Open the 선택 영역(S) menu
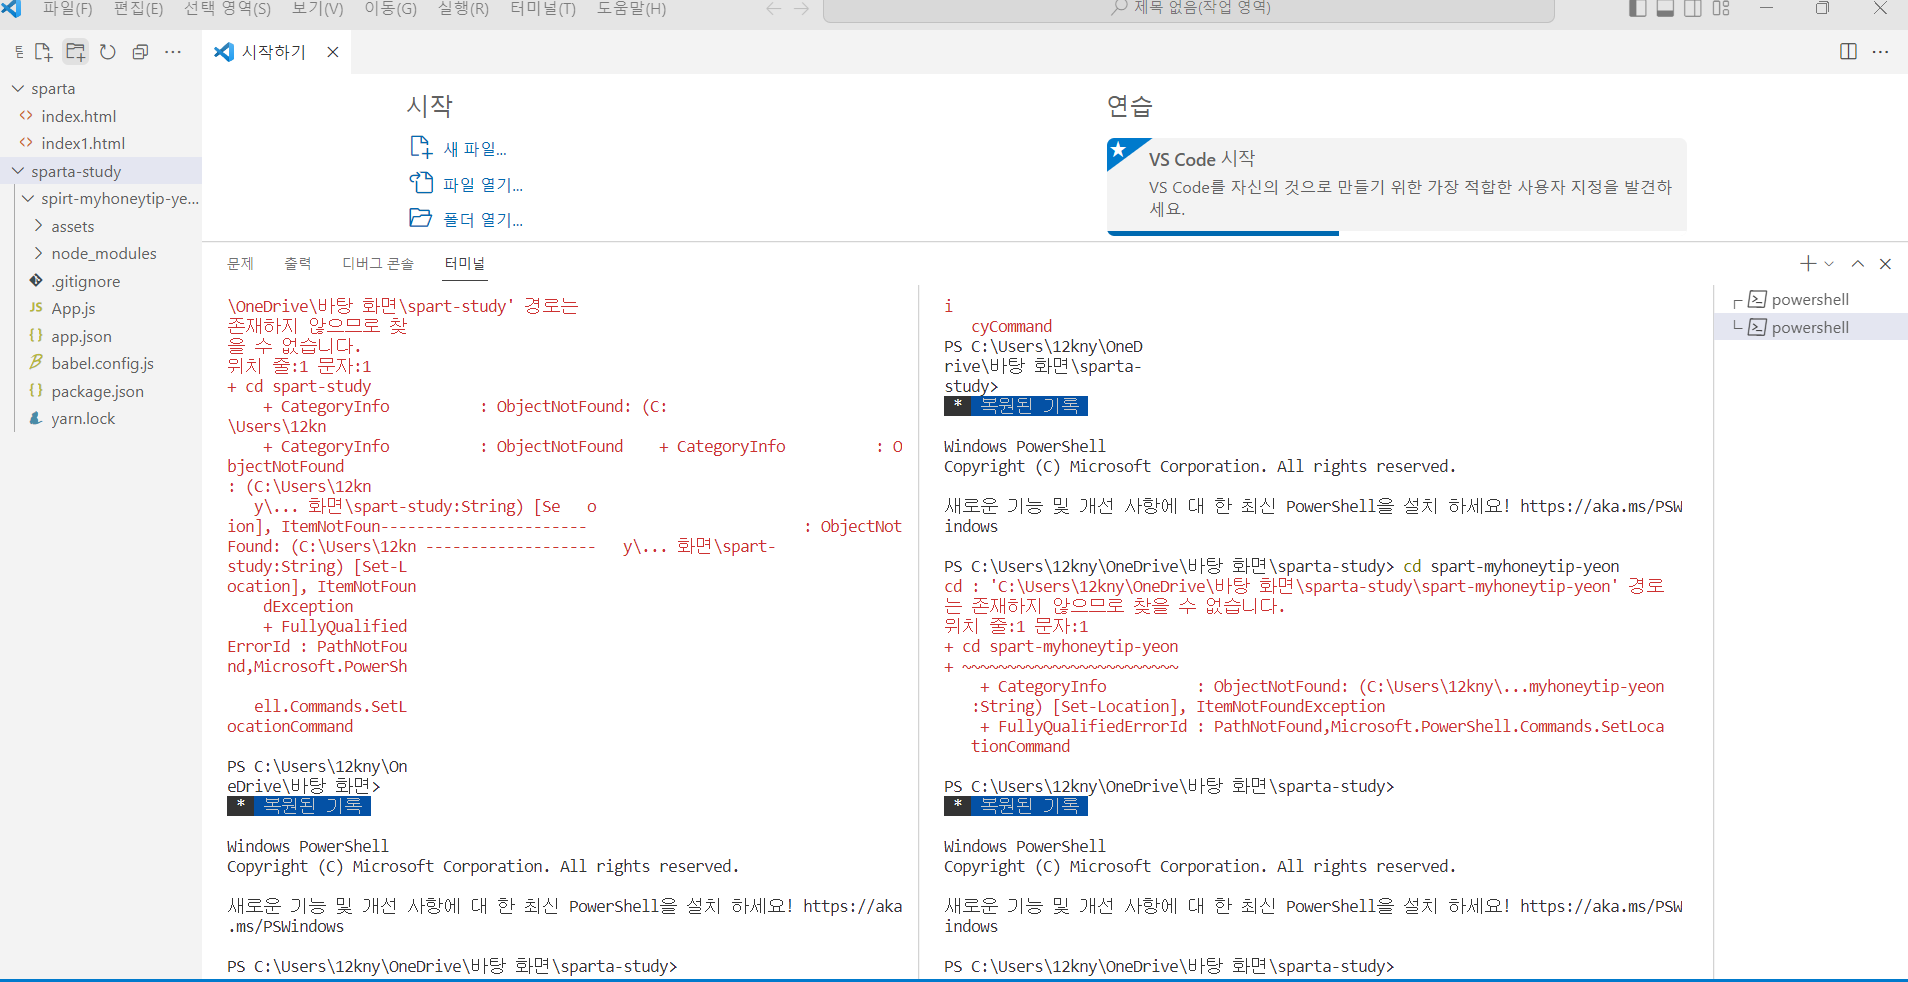This screenshot has width=1908, height=982. pos(227,8)
